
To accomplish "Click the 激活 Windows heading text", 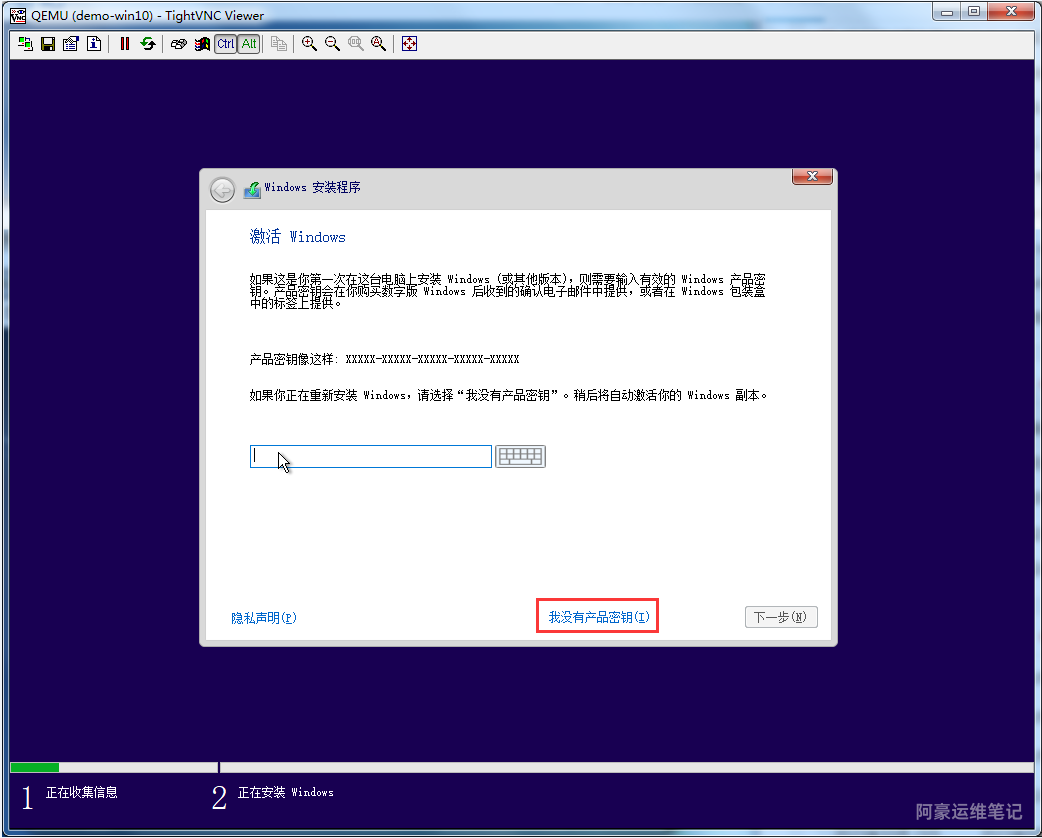I will coord(297,237).
